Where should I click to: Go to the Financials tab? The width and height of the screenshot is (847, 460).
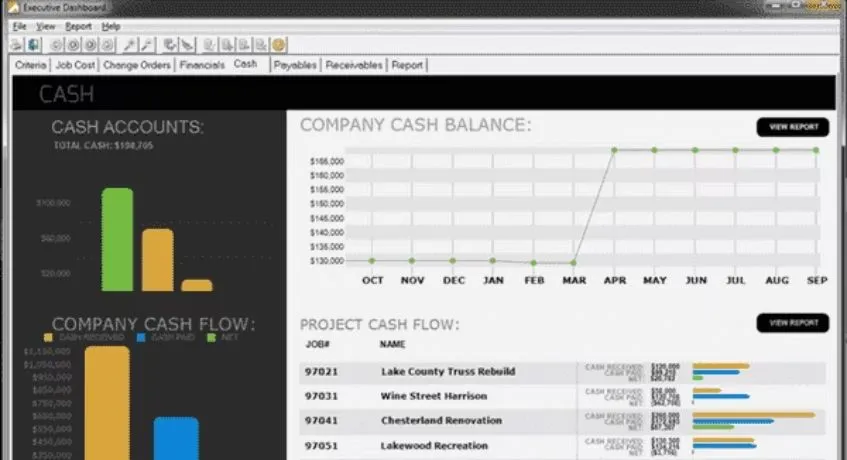tap(202, 65)
